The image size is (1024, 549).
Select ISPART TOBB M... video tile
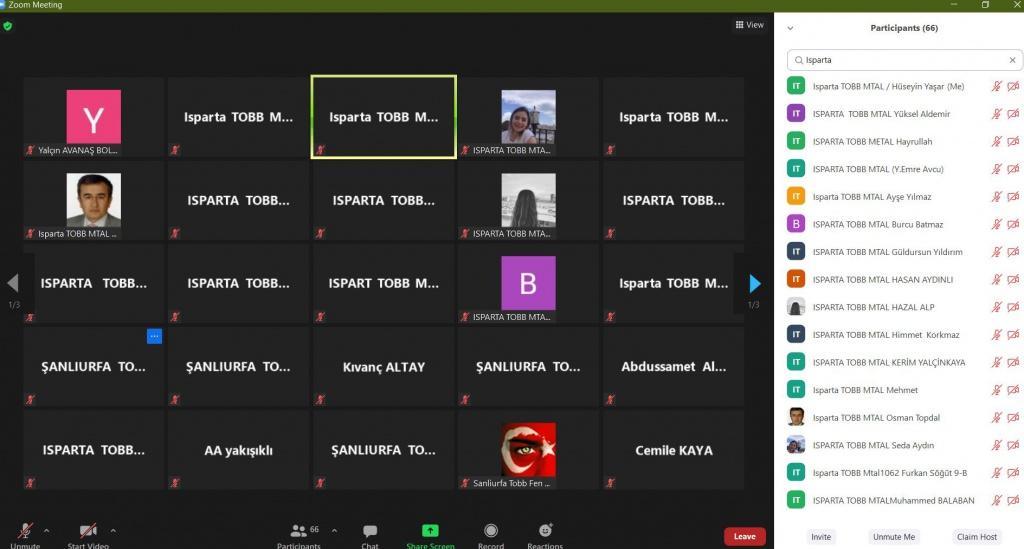[384, 283]
